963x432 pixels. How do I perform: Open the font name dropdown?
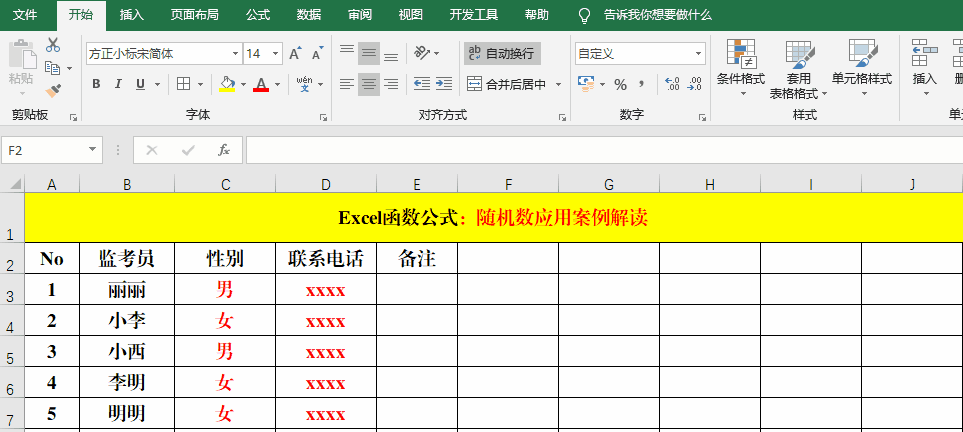[236, 54]
